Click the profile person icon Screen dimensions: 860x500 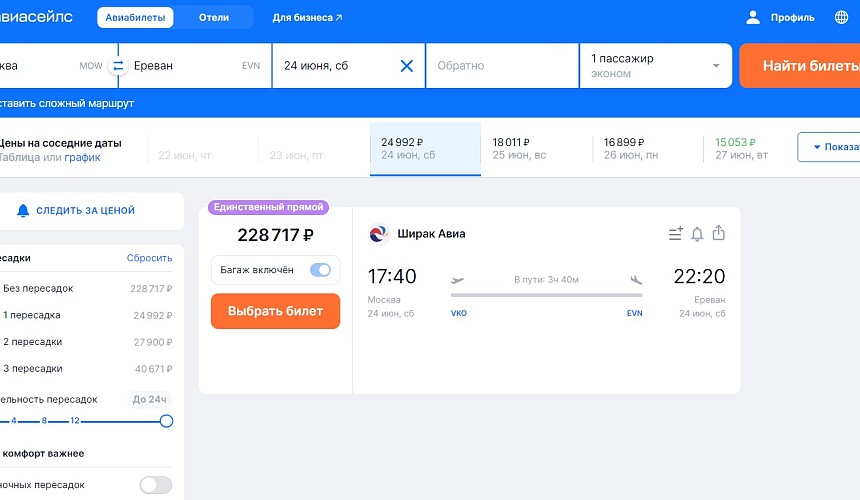(x=753, y=17)
